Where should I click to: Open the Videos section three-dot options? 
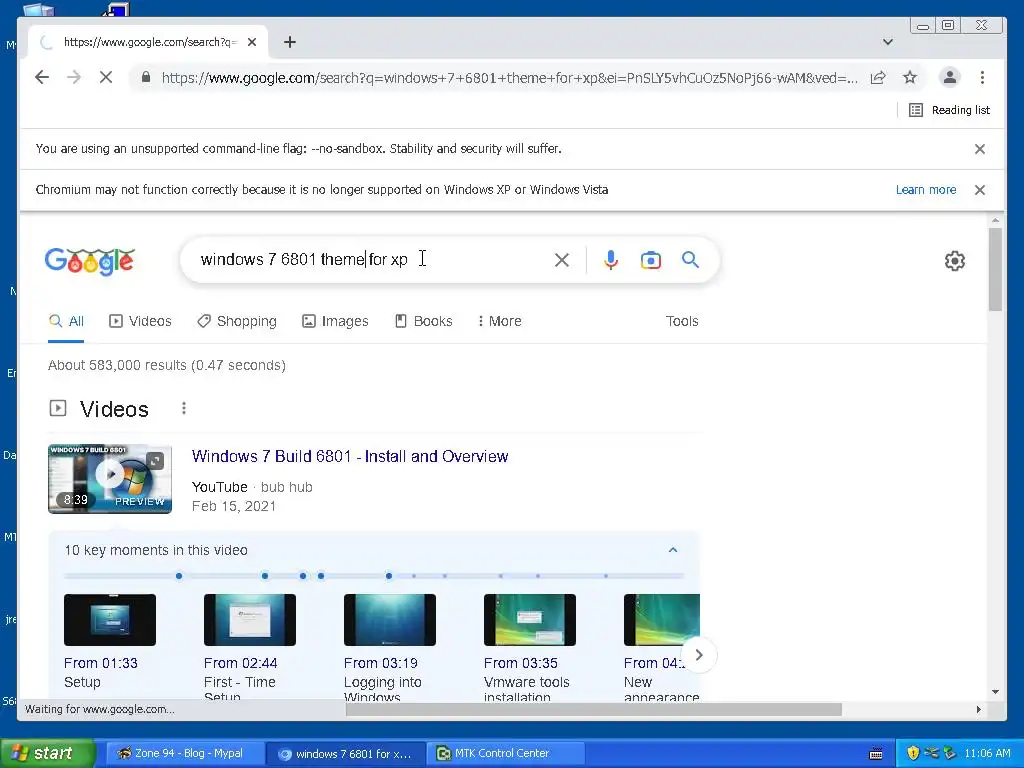(184, 408)
